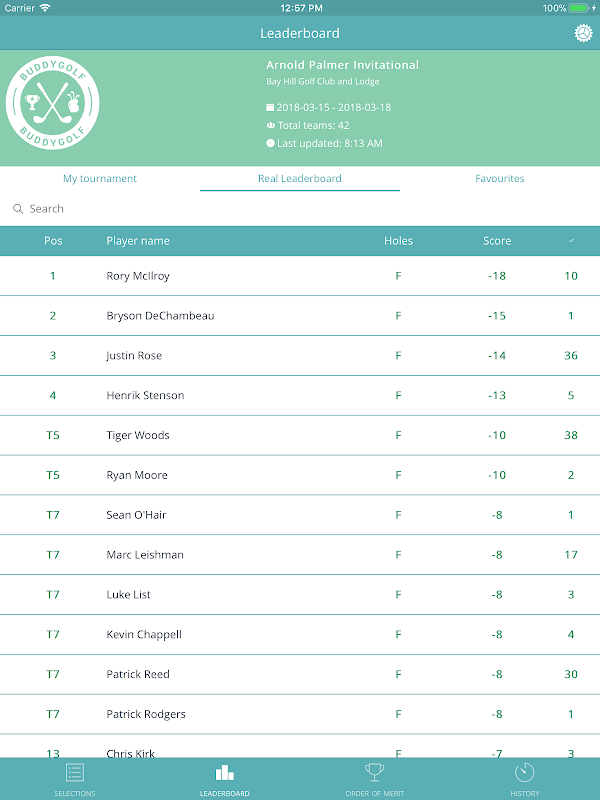Open History clock icon
The width and height of the screenshot is (600, 800).
pyautogui.click(x=524, y=772)
